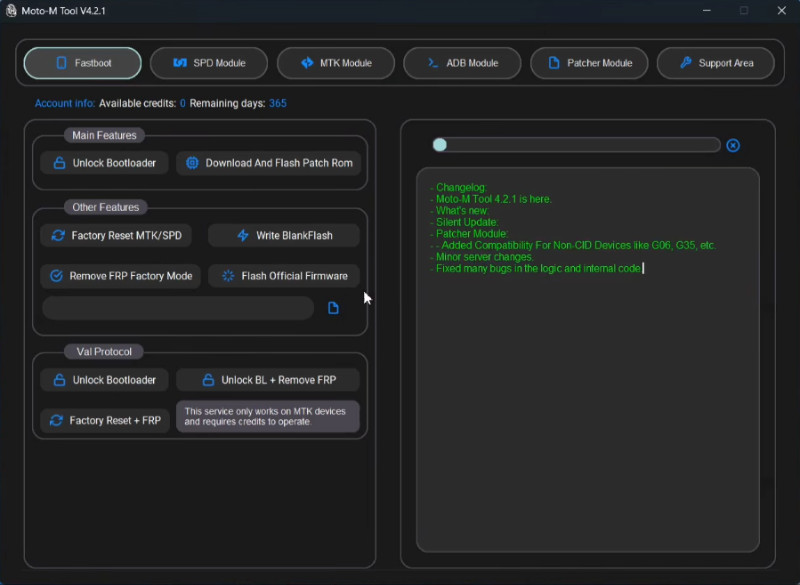Click the Moto-M Tool app icon in title bar
The image size is (800, 585).
[x=11, y=11]
